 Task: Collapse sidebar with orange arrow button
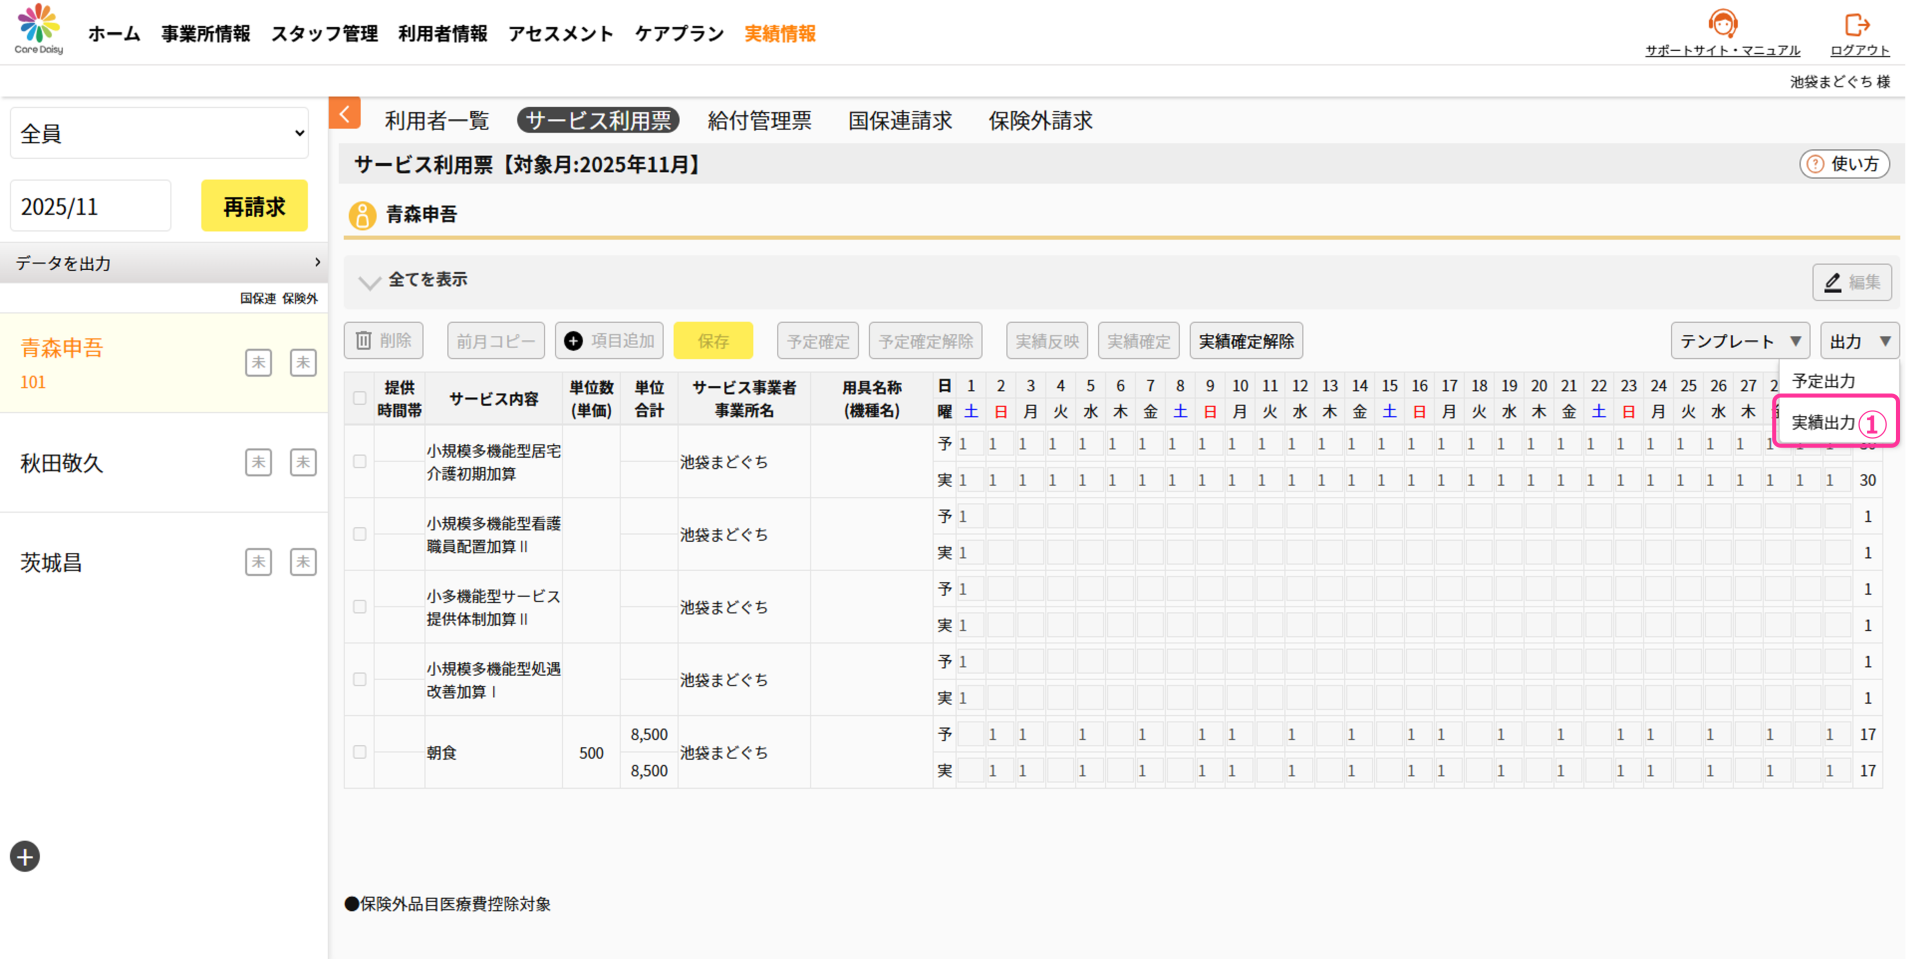click(344, 114)
